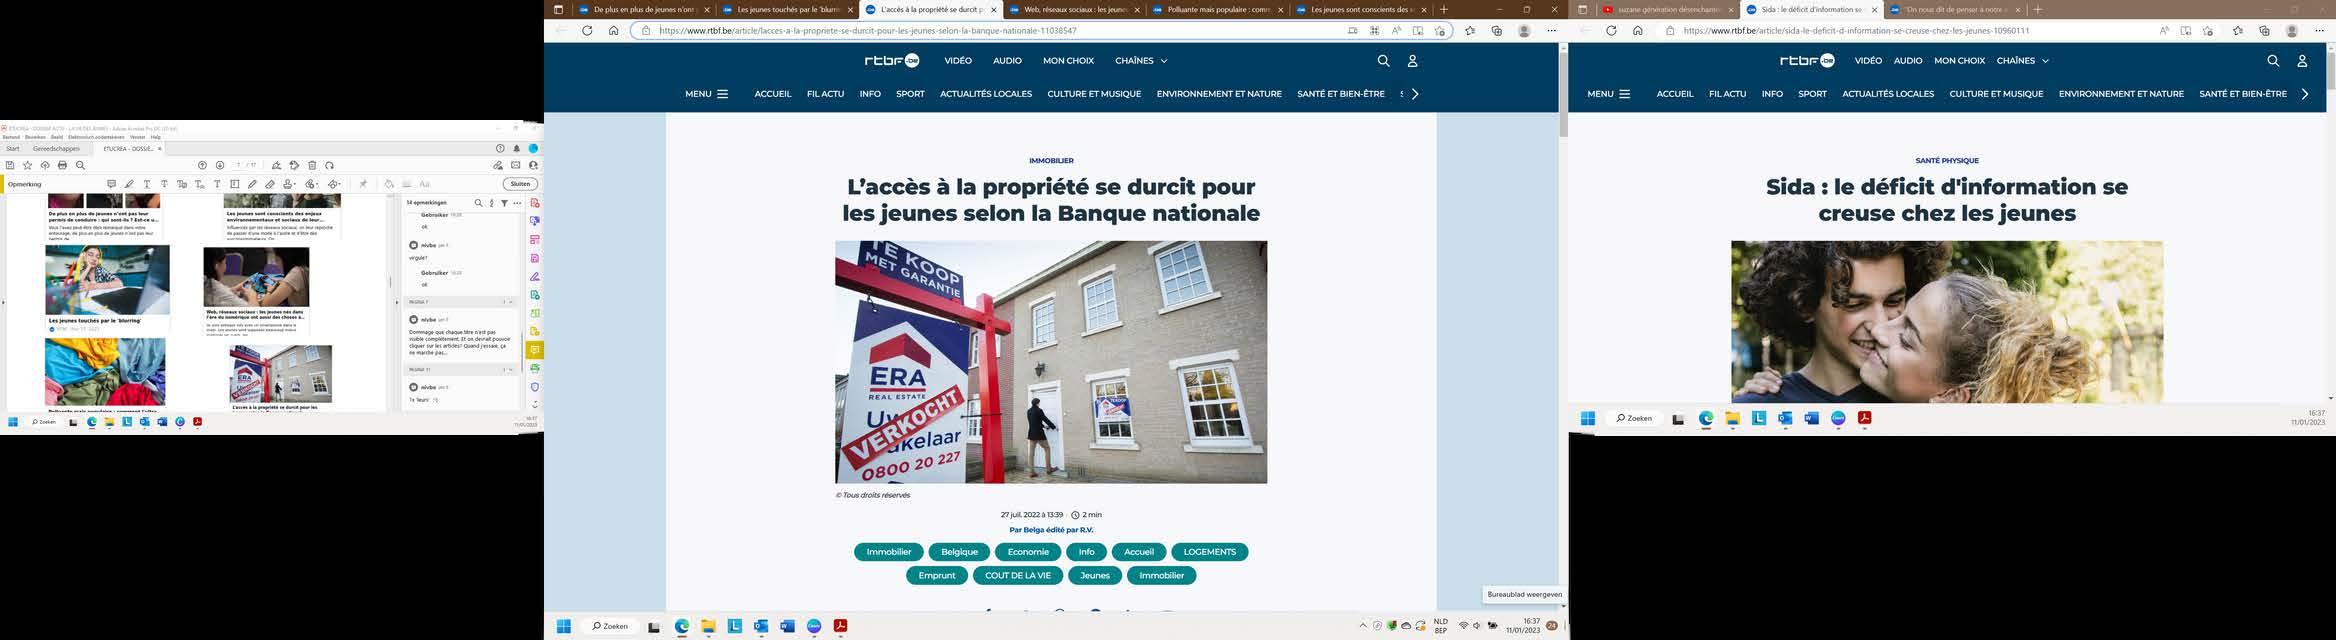Open the Acrobat notifications bell
This screenshot has height=640, width=2336.
click(x=517, y=148)
